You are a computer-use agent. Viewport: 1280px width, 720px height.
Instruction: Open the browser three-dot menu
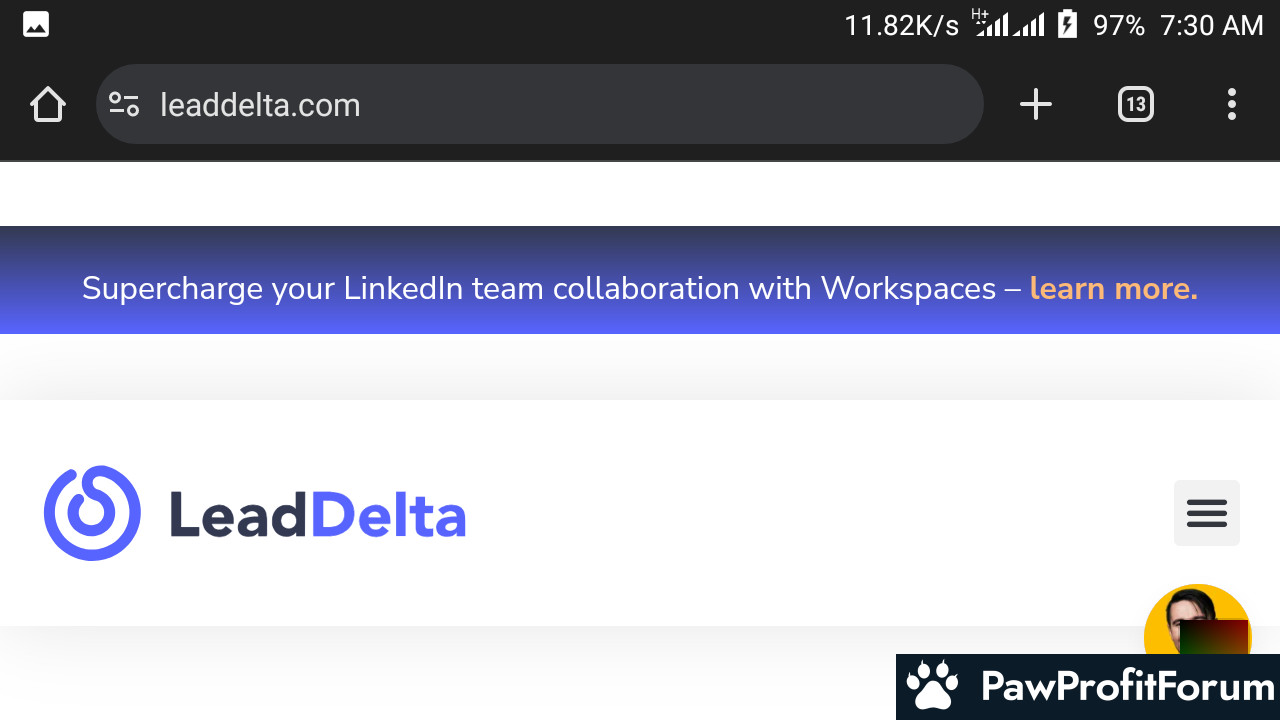point(1232,104)
